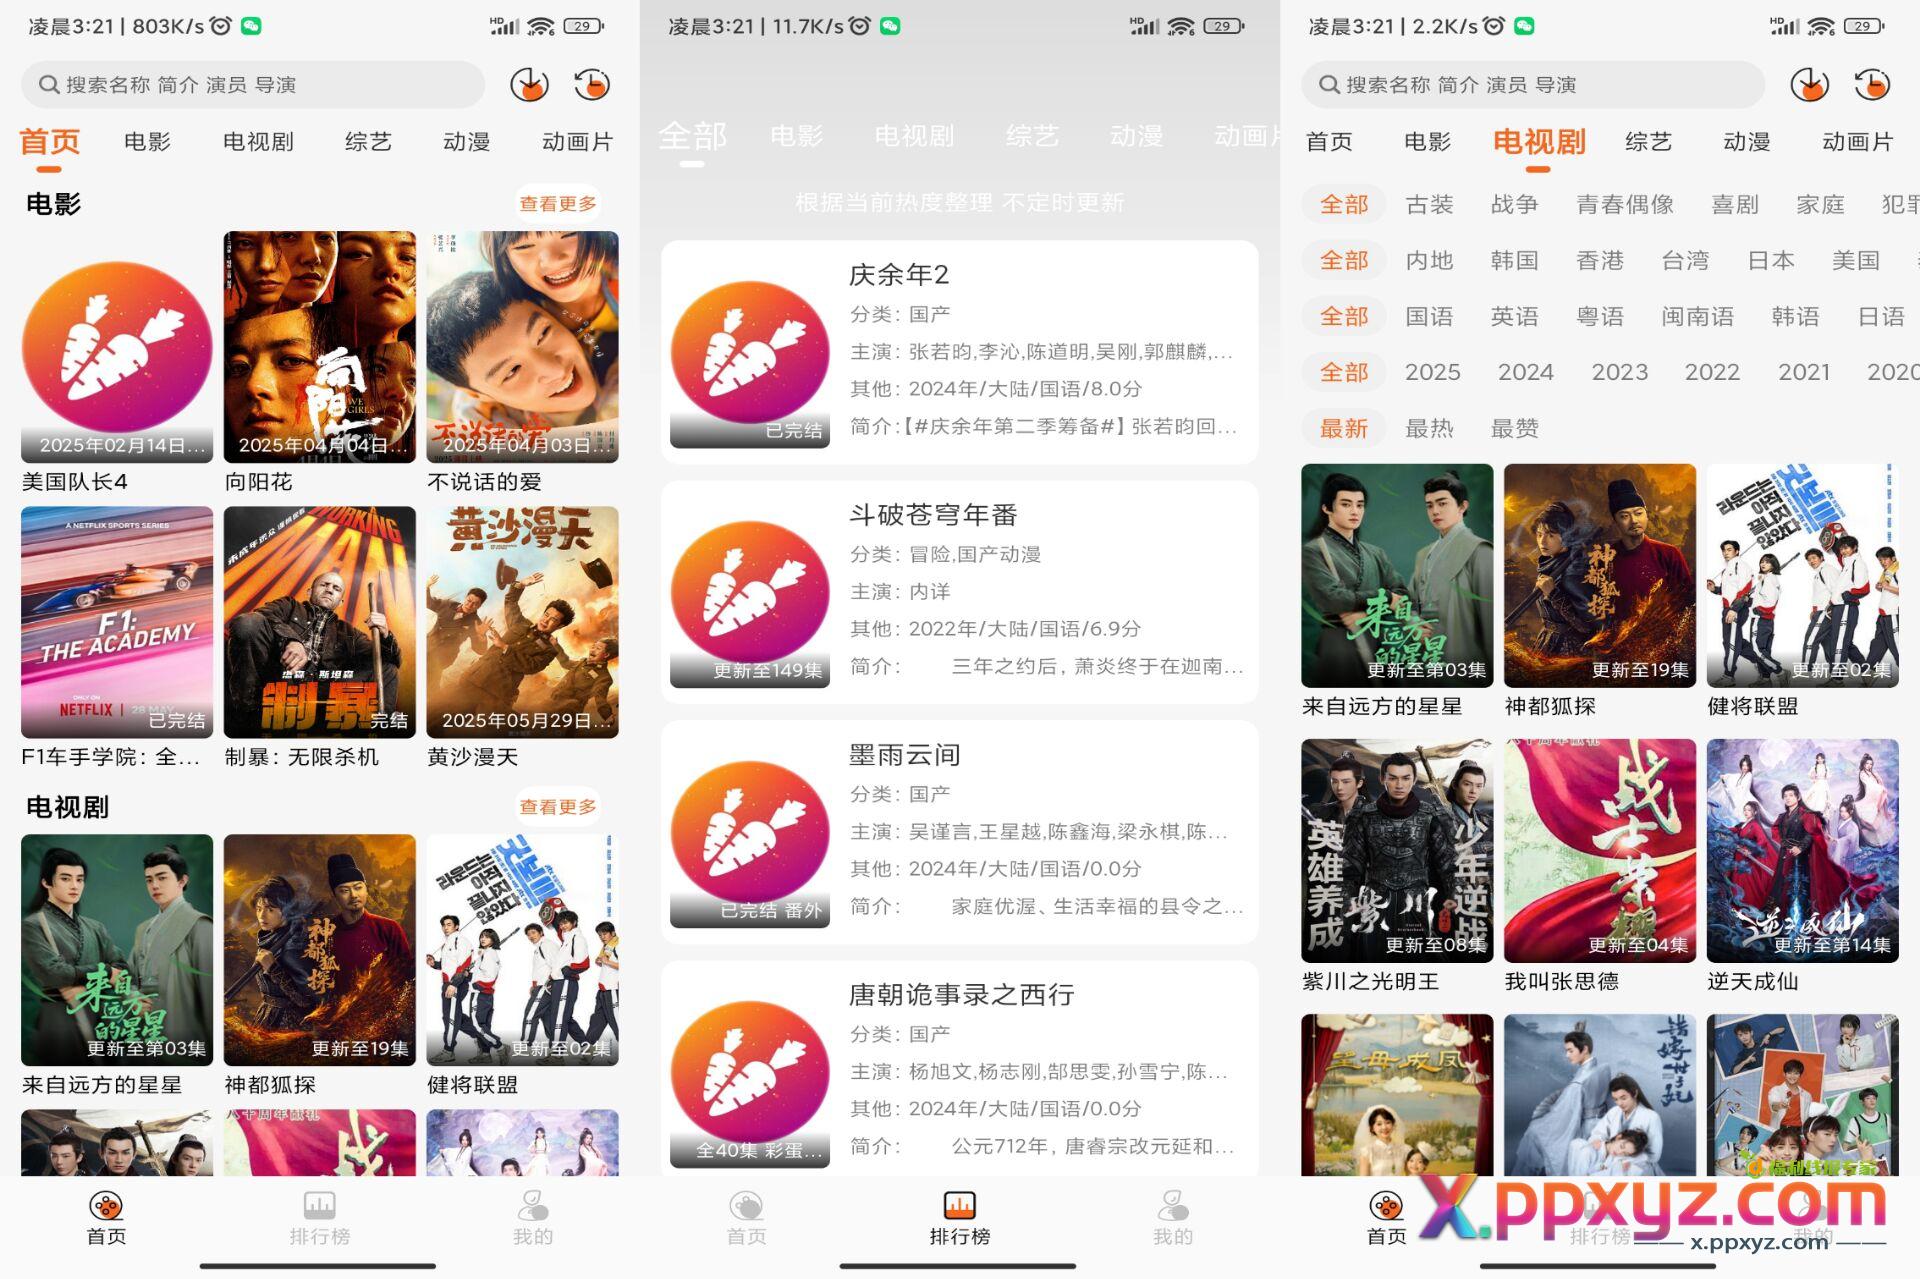Open 逆天成仙 poster in right screen
Image resolution: width=1920 pixels, height=1279 pixels.
point(1803,851)
